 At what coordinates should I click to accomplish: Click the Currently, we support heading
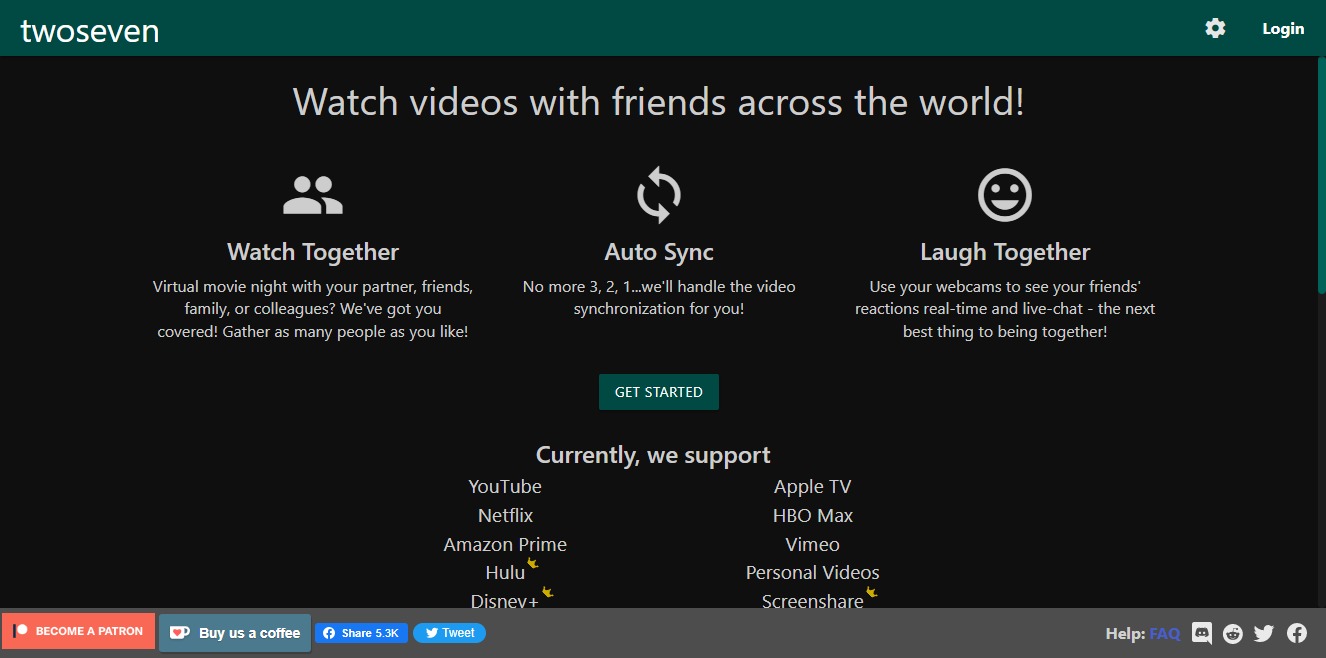pos(653,455)
